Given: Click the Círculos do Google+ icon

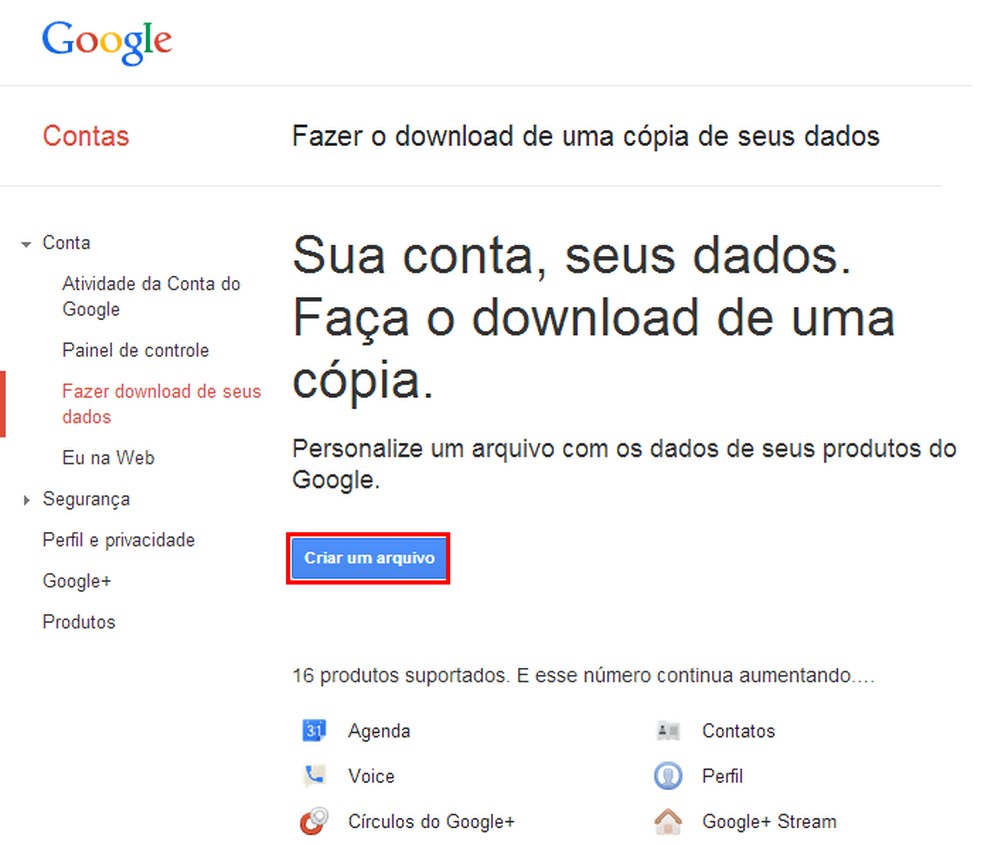Looking at the screenshot, I should pyautogui.click(x=314, y=822).
